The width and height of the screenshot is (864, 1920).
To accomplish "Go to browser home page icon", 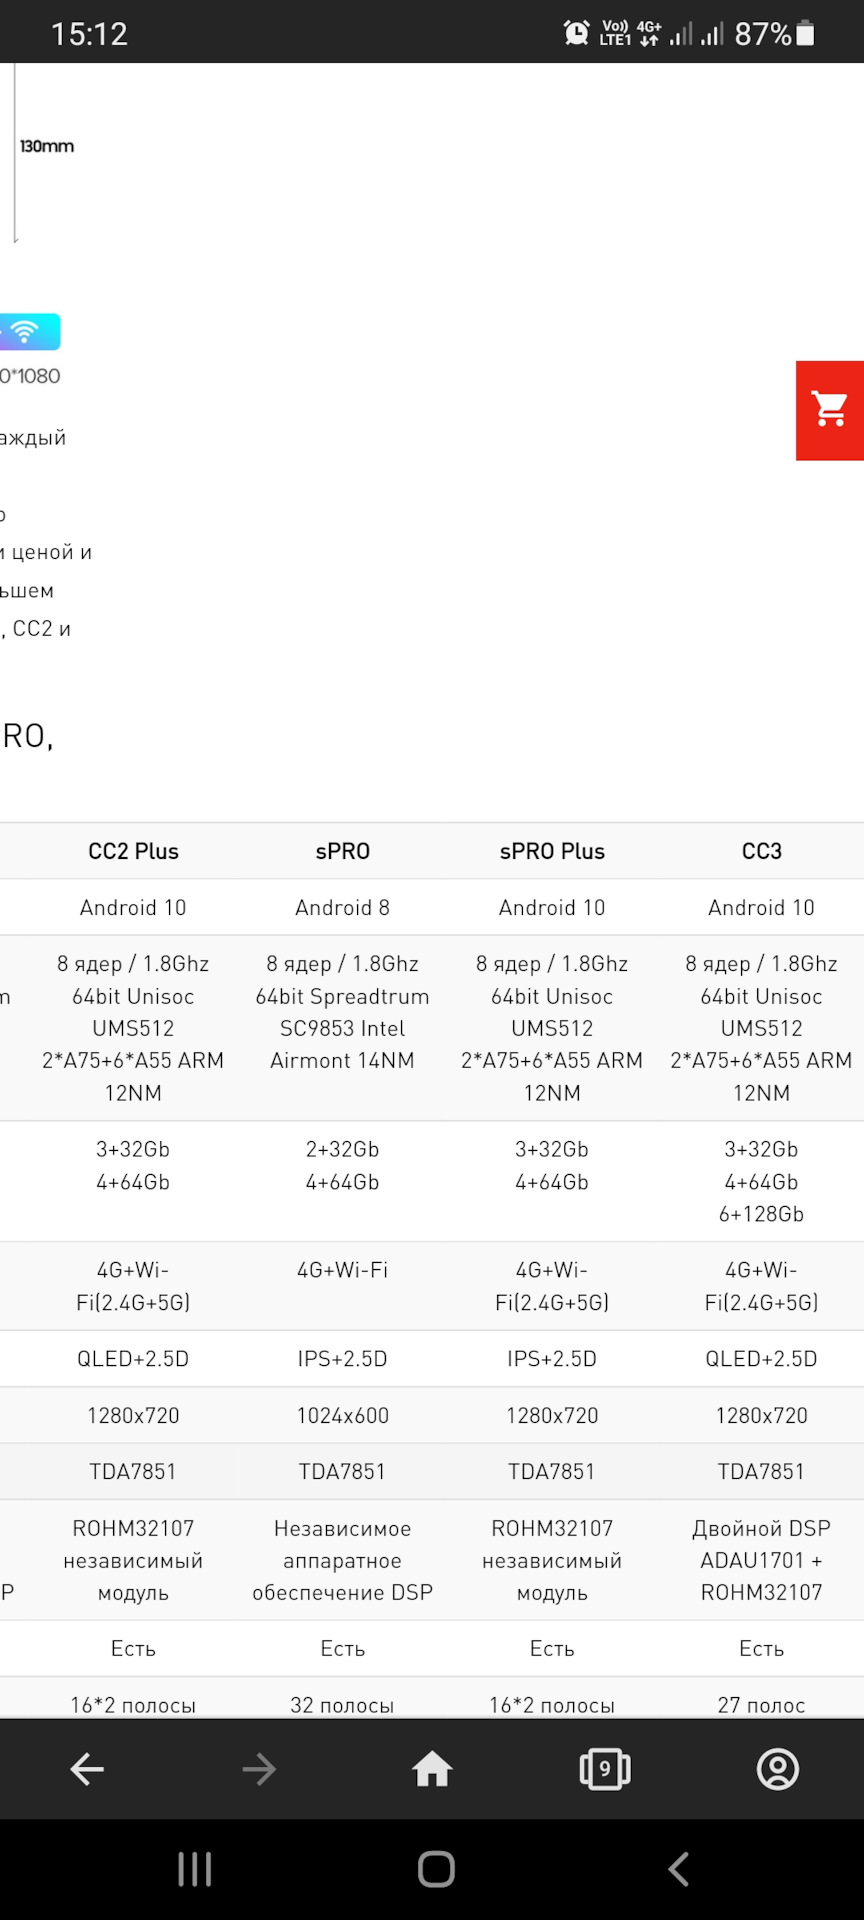I will [x=432, y=1769].
